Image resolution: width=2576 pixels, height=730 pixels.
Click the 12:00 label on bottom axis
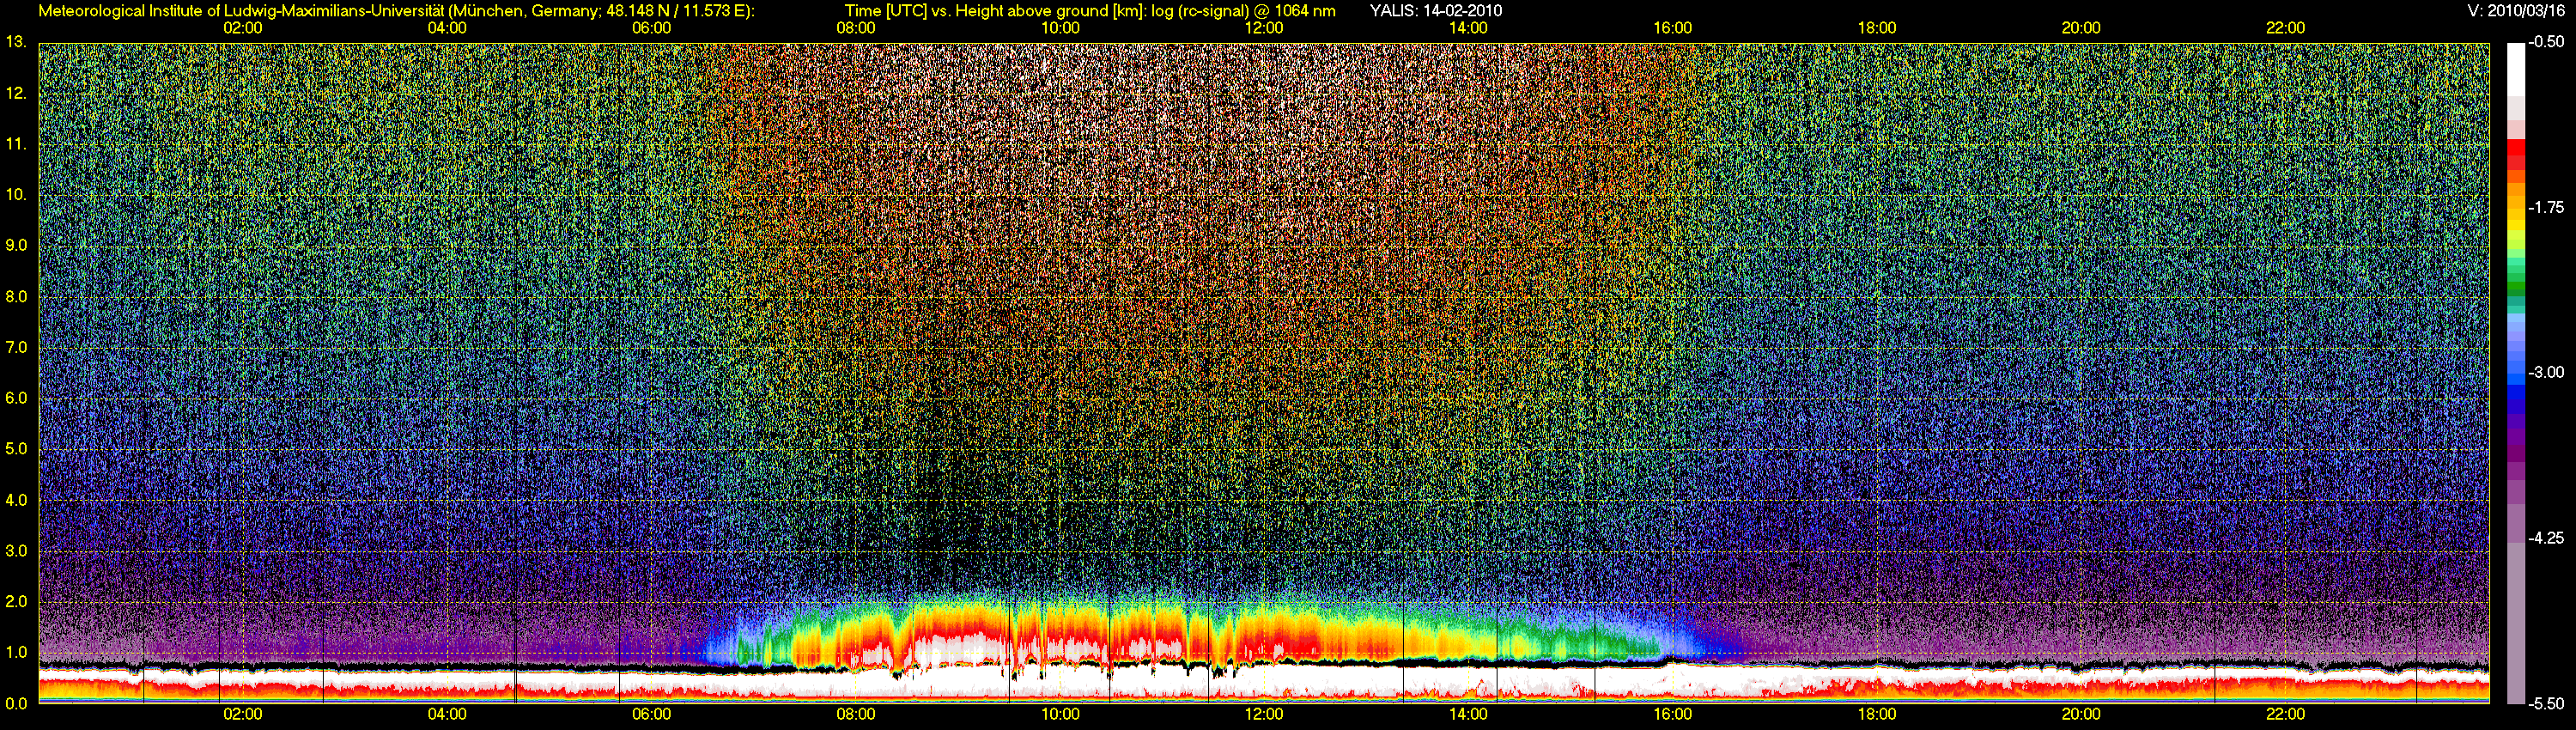coord(1264,715)
